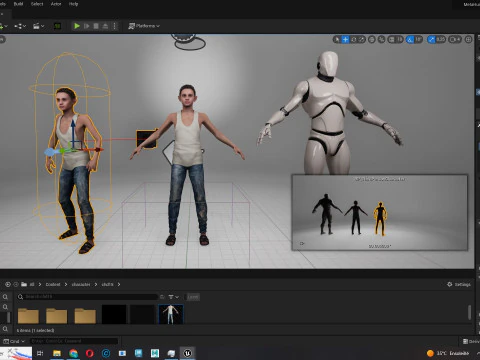Click the viewport layout maximize icon
480x360 pixels.
point(468,40)
